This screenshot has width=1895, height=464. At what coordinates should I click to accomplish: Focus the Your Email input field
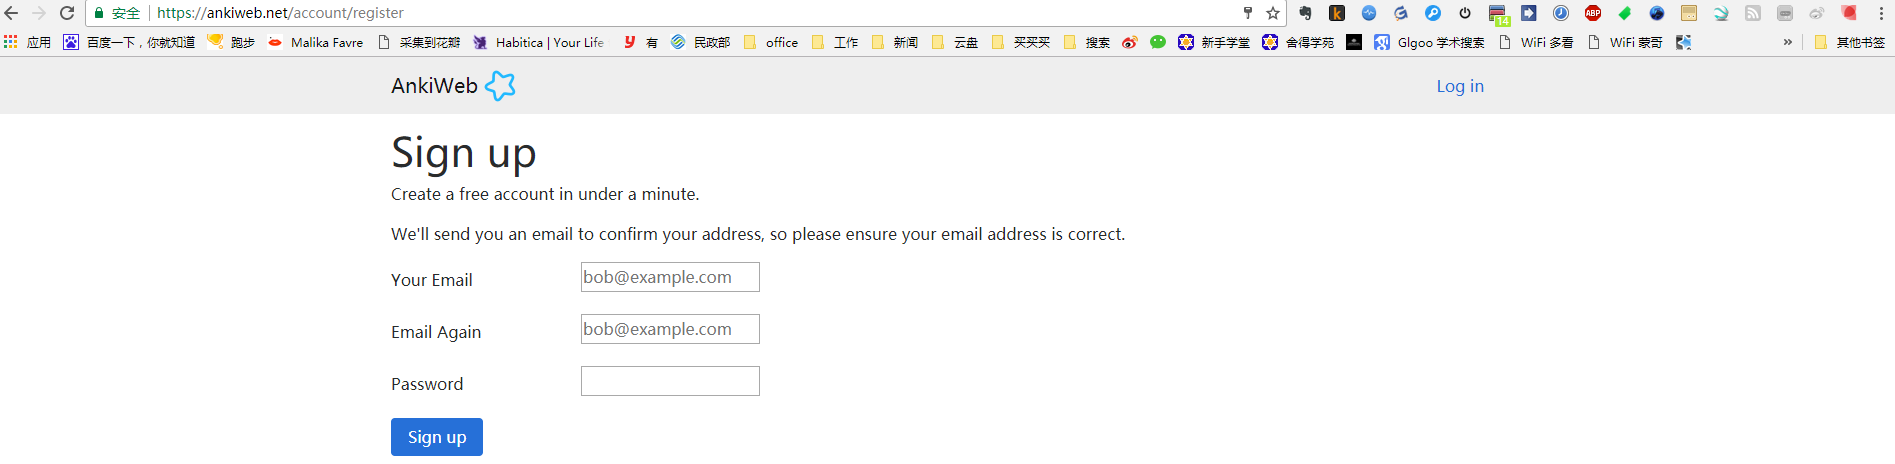coord(670,277)
